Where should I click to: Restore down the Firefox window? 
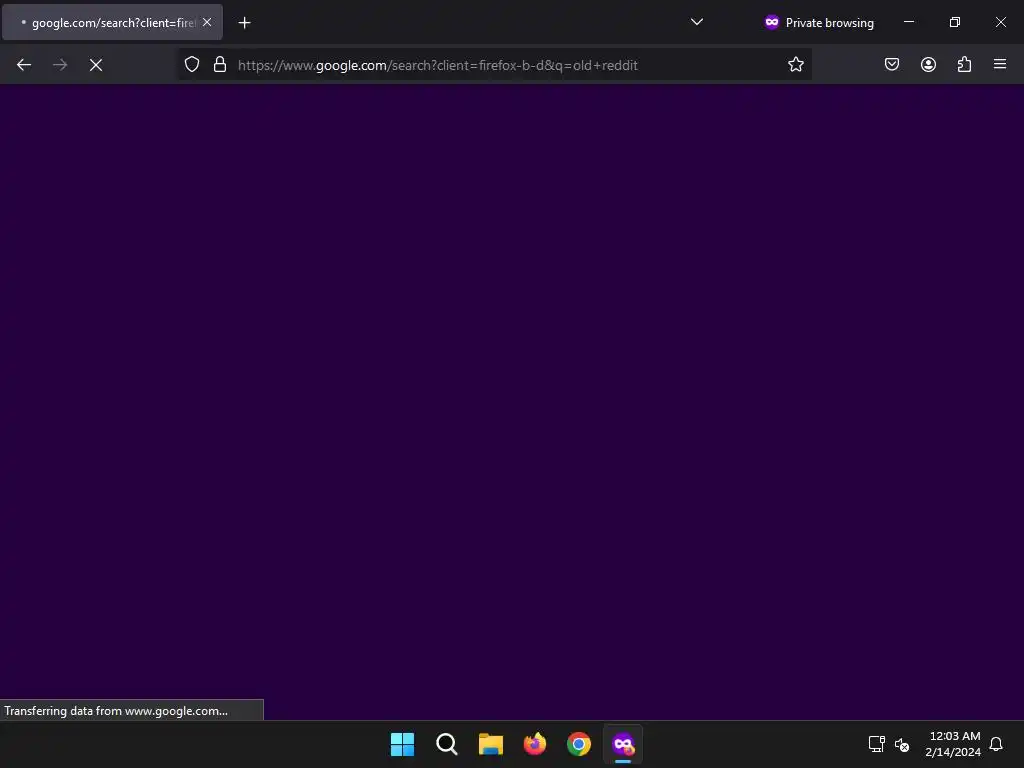tap(955, 22)
